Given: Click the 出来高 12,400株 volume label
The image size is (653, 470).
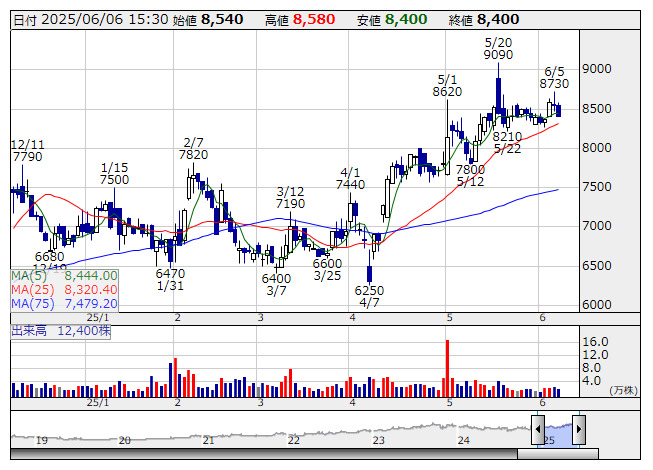Looking at the screenshot, I should point(61,331).
